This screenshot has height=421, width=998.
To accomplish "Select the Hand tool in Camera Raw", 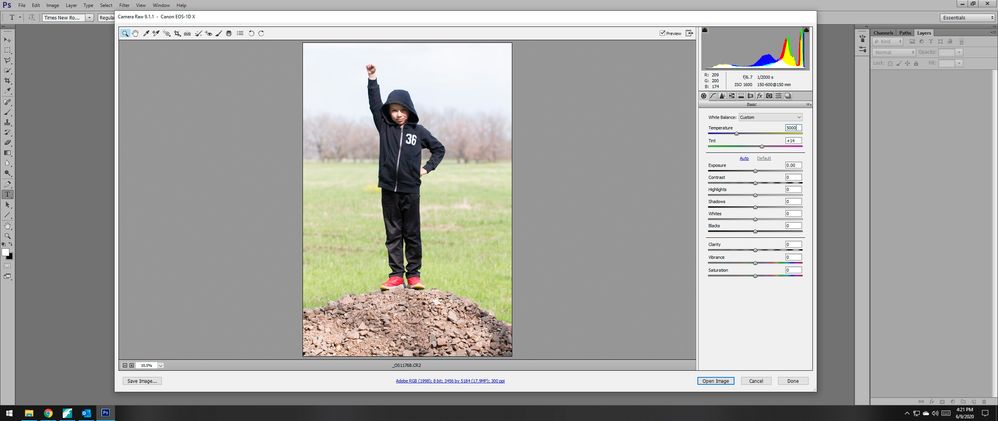I will click(135, 33).
